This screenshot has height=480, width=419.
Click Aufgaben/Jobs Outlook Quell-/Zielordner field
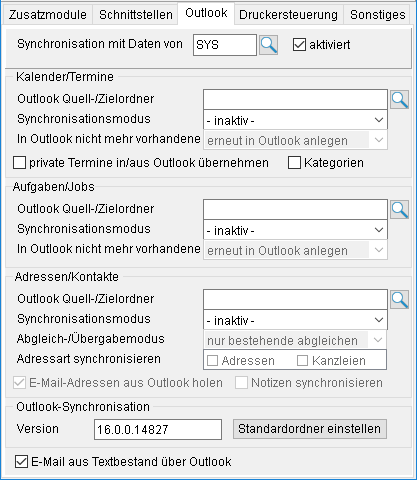(295, 209)
